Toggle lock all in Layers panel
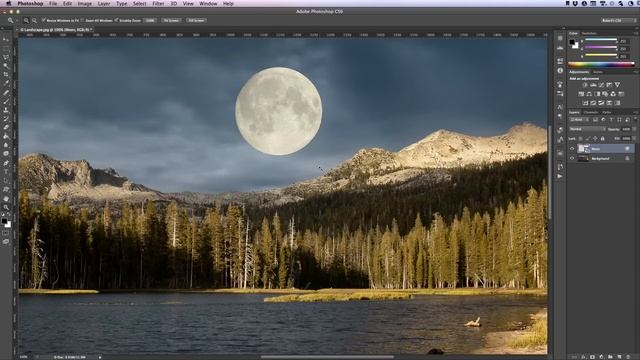The width and height of the screenshot is (640, 360). [602, 139]
